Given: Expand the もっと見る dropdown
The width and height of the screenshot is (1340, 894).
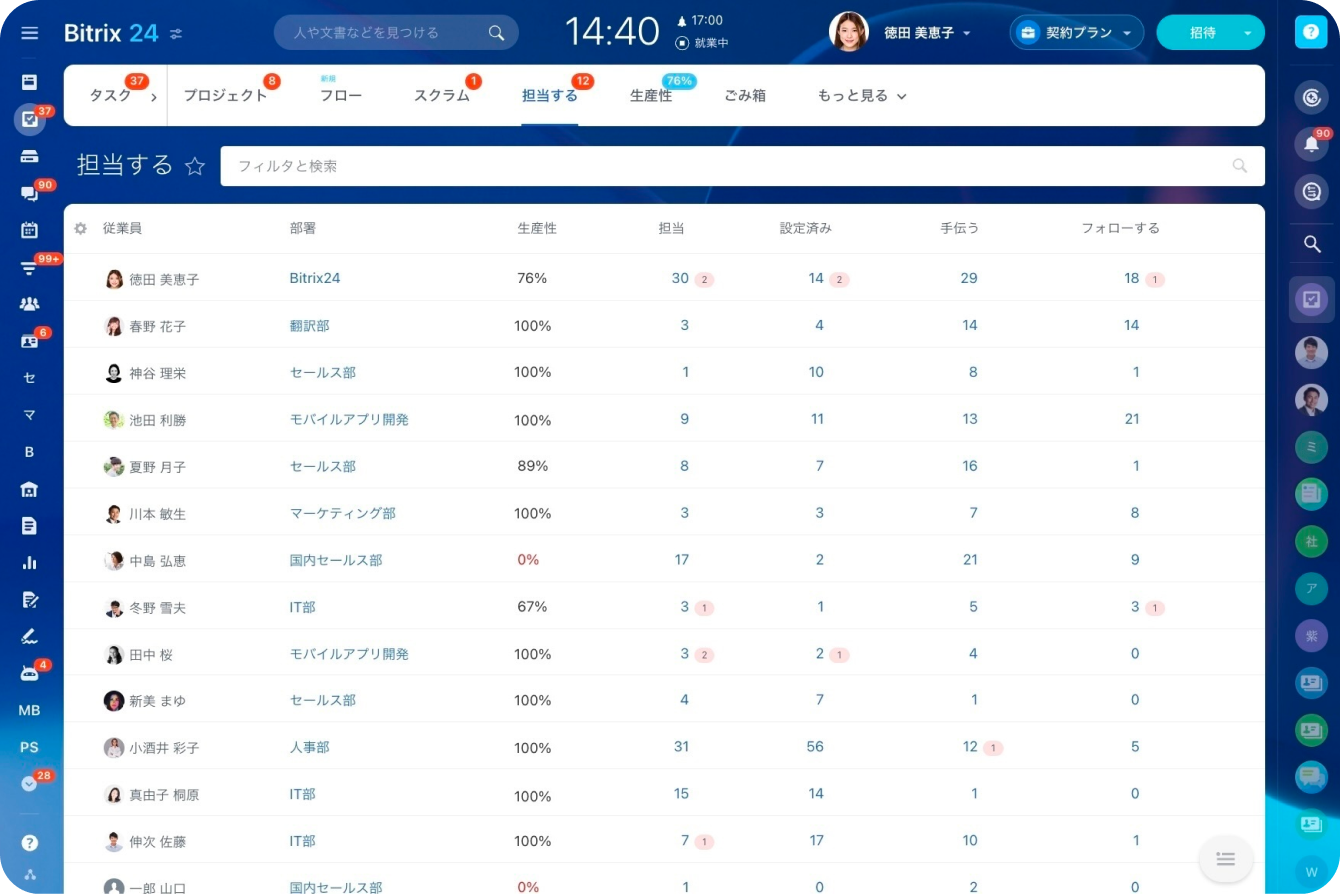Looking at the screenshot, I should tap(861, 96).
